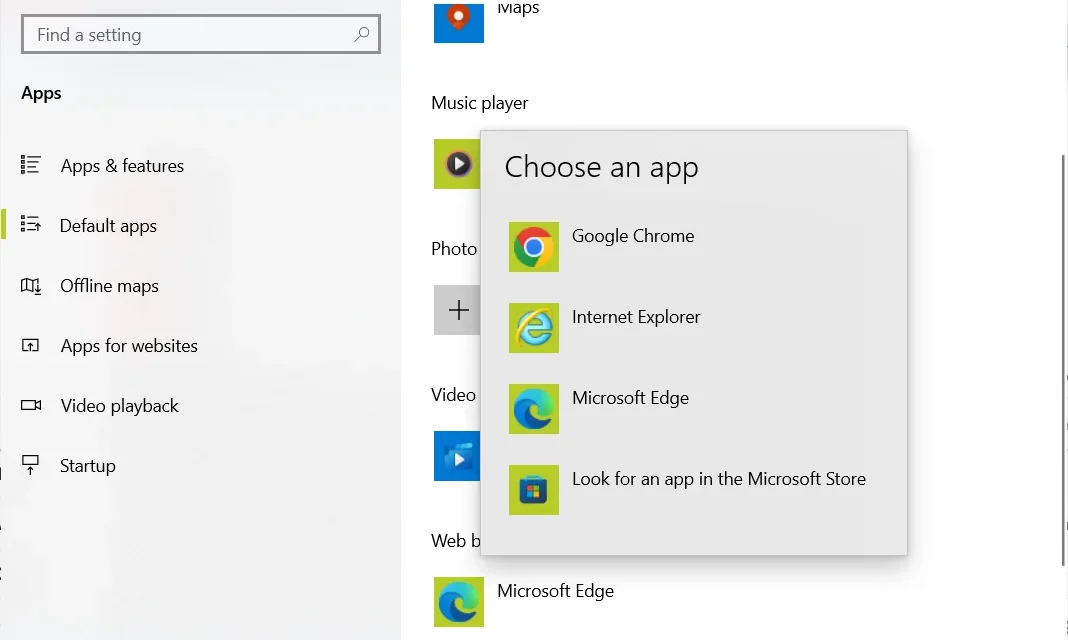Click the vertical scrollbar on the right

pyautogui.click(x=1064, y=359)
